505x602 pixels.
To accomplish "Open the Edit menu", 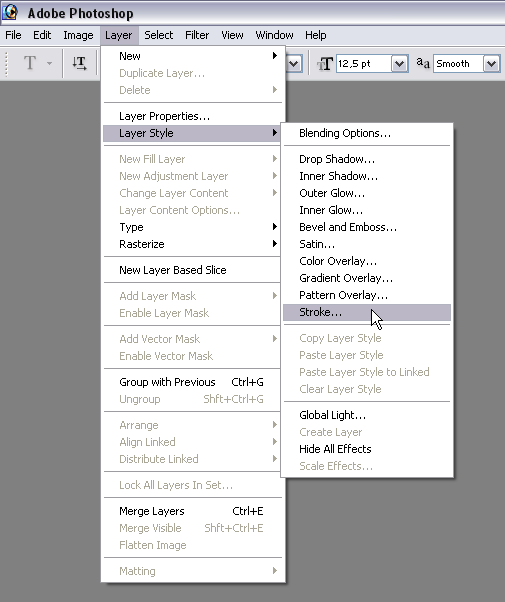I will (x=42, y=35).
